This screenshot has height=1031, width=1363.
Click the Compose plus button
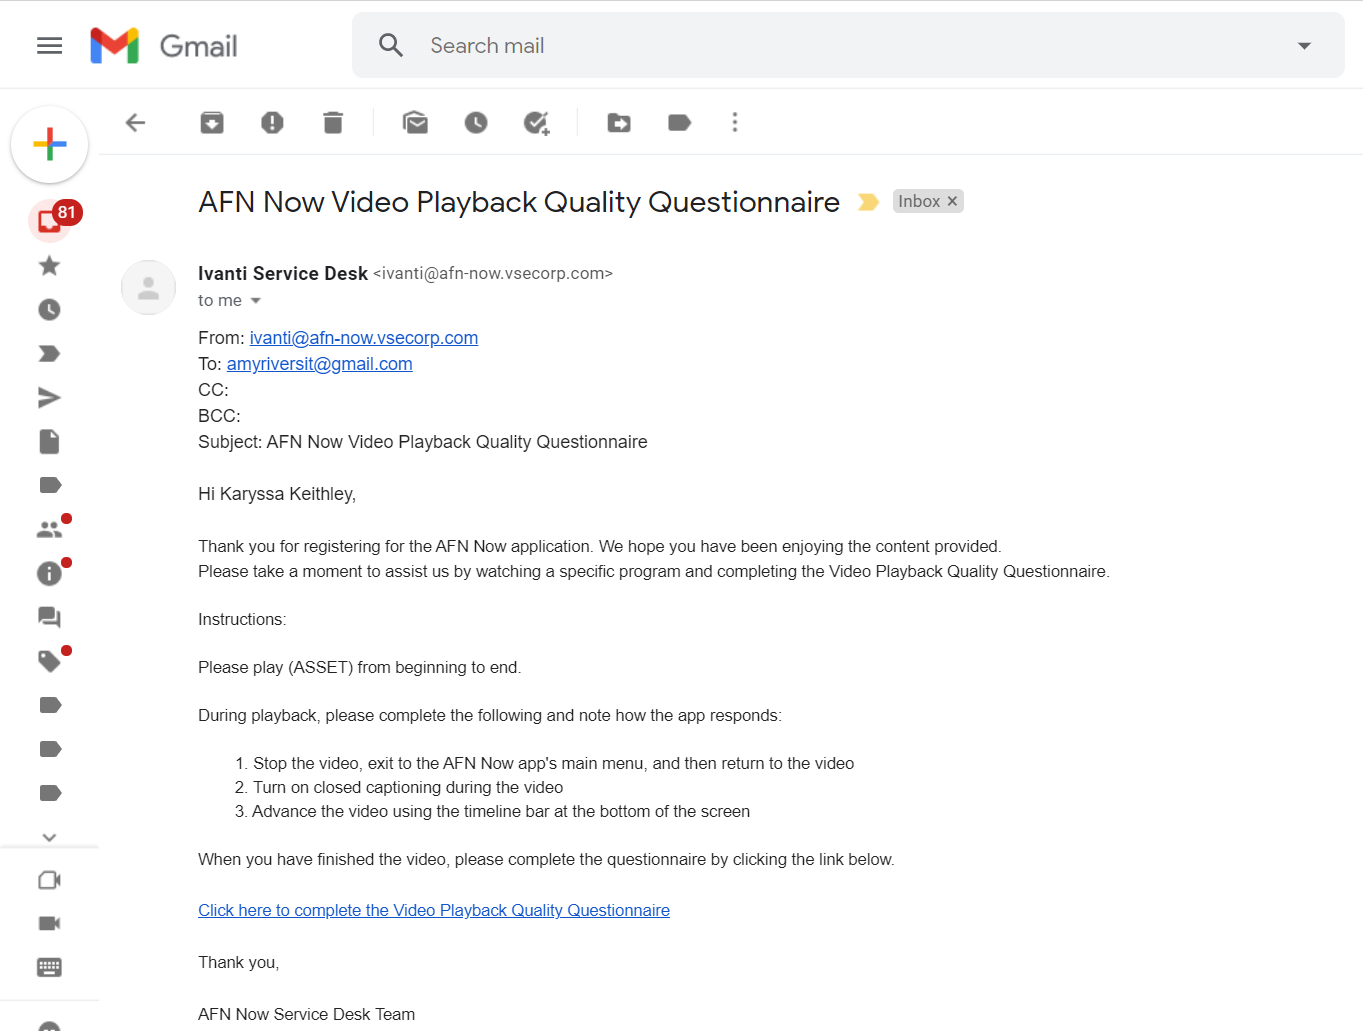(49, 145)
